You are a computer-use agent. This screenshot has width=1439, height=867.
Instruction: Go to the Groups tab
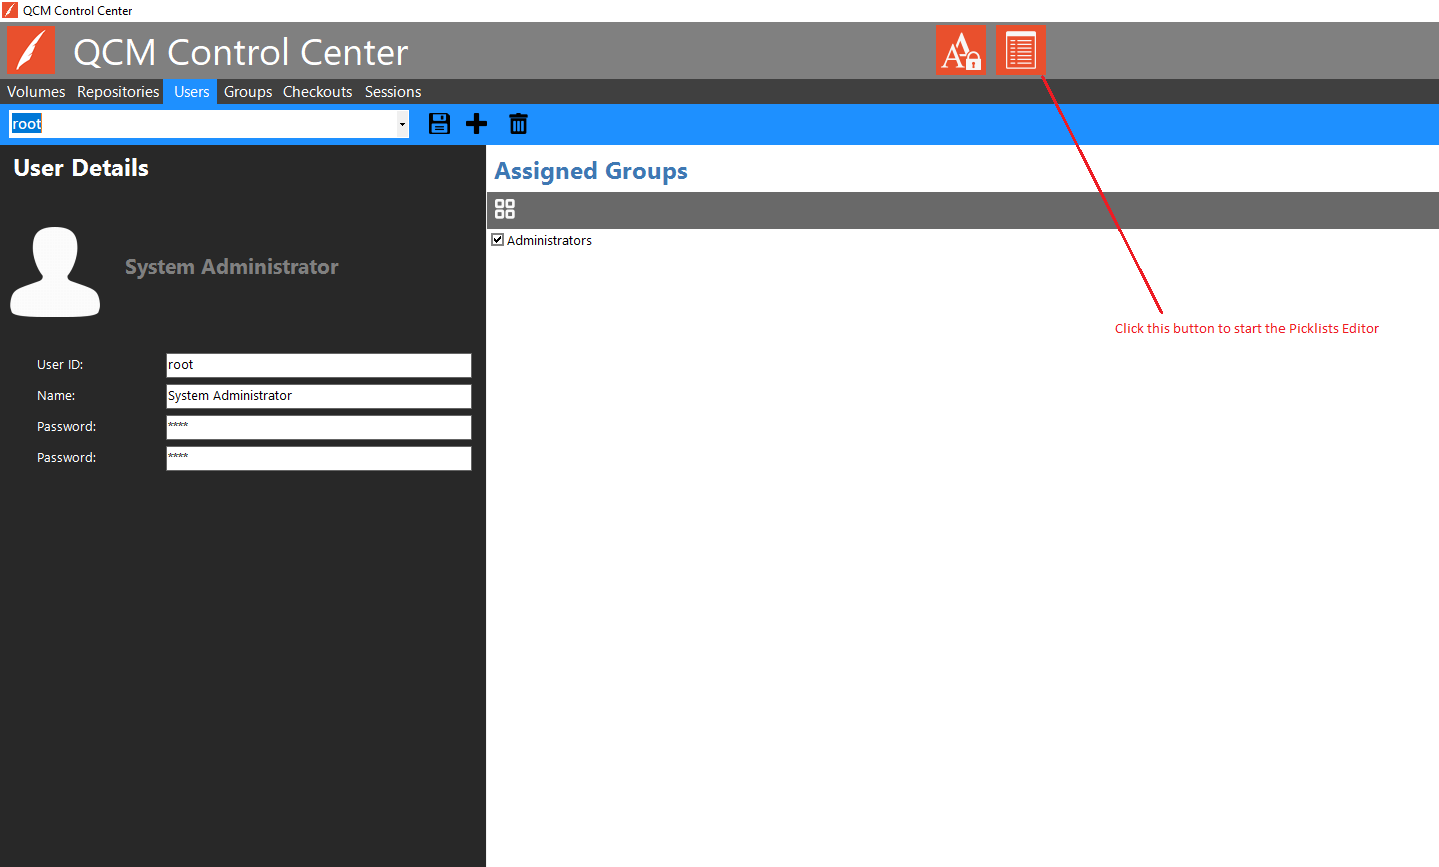click(248, 92)
